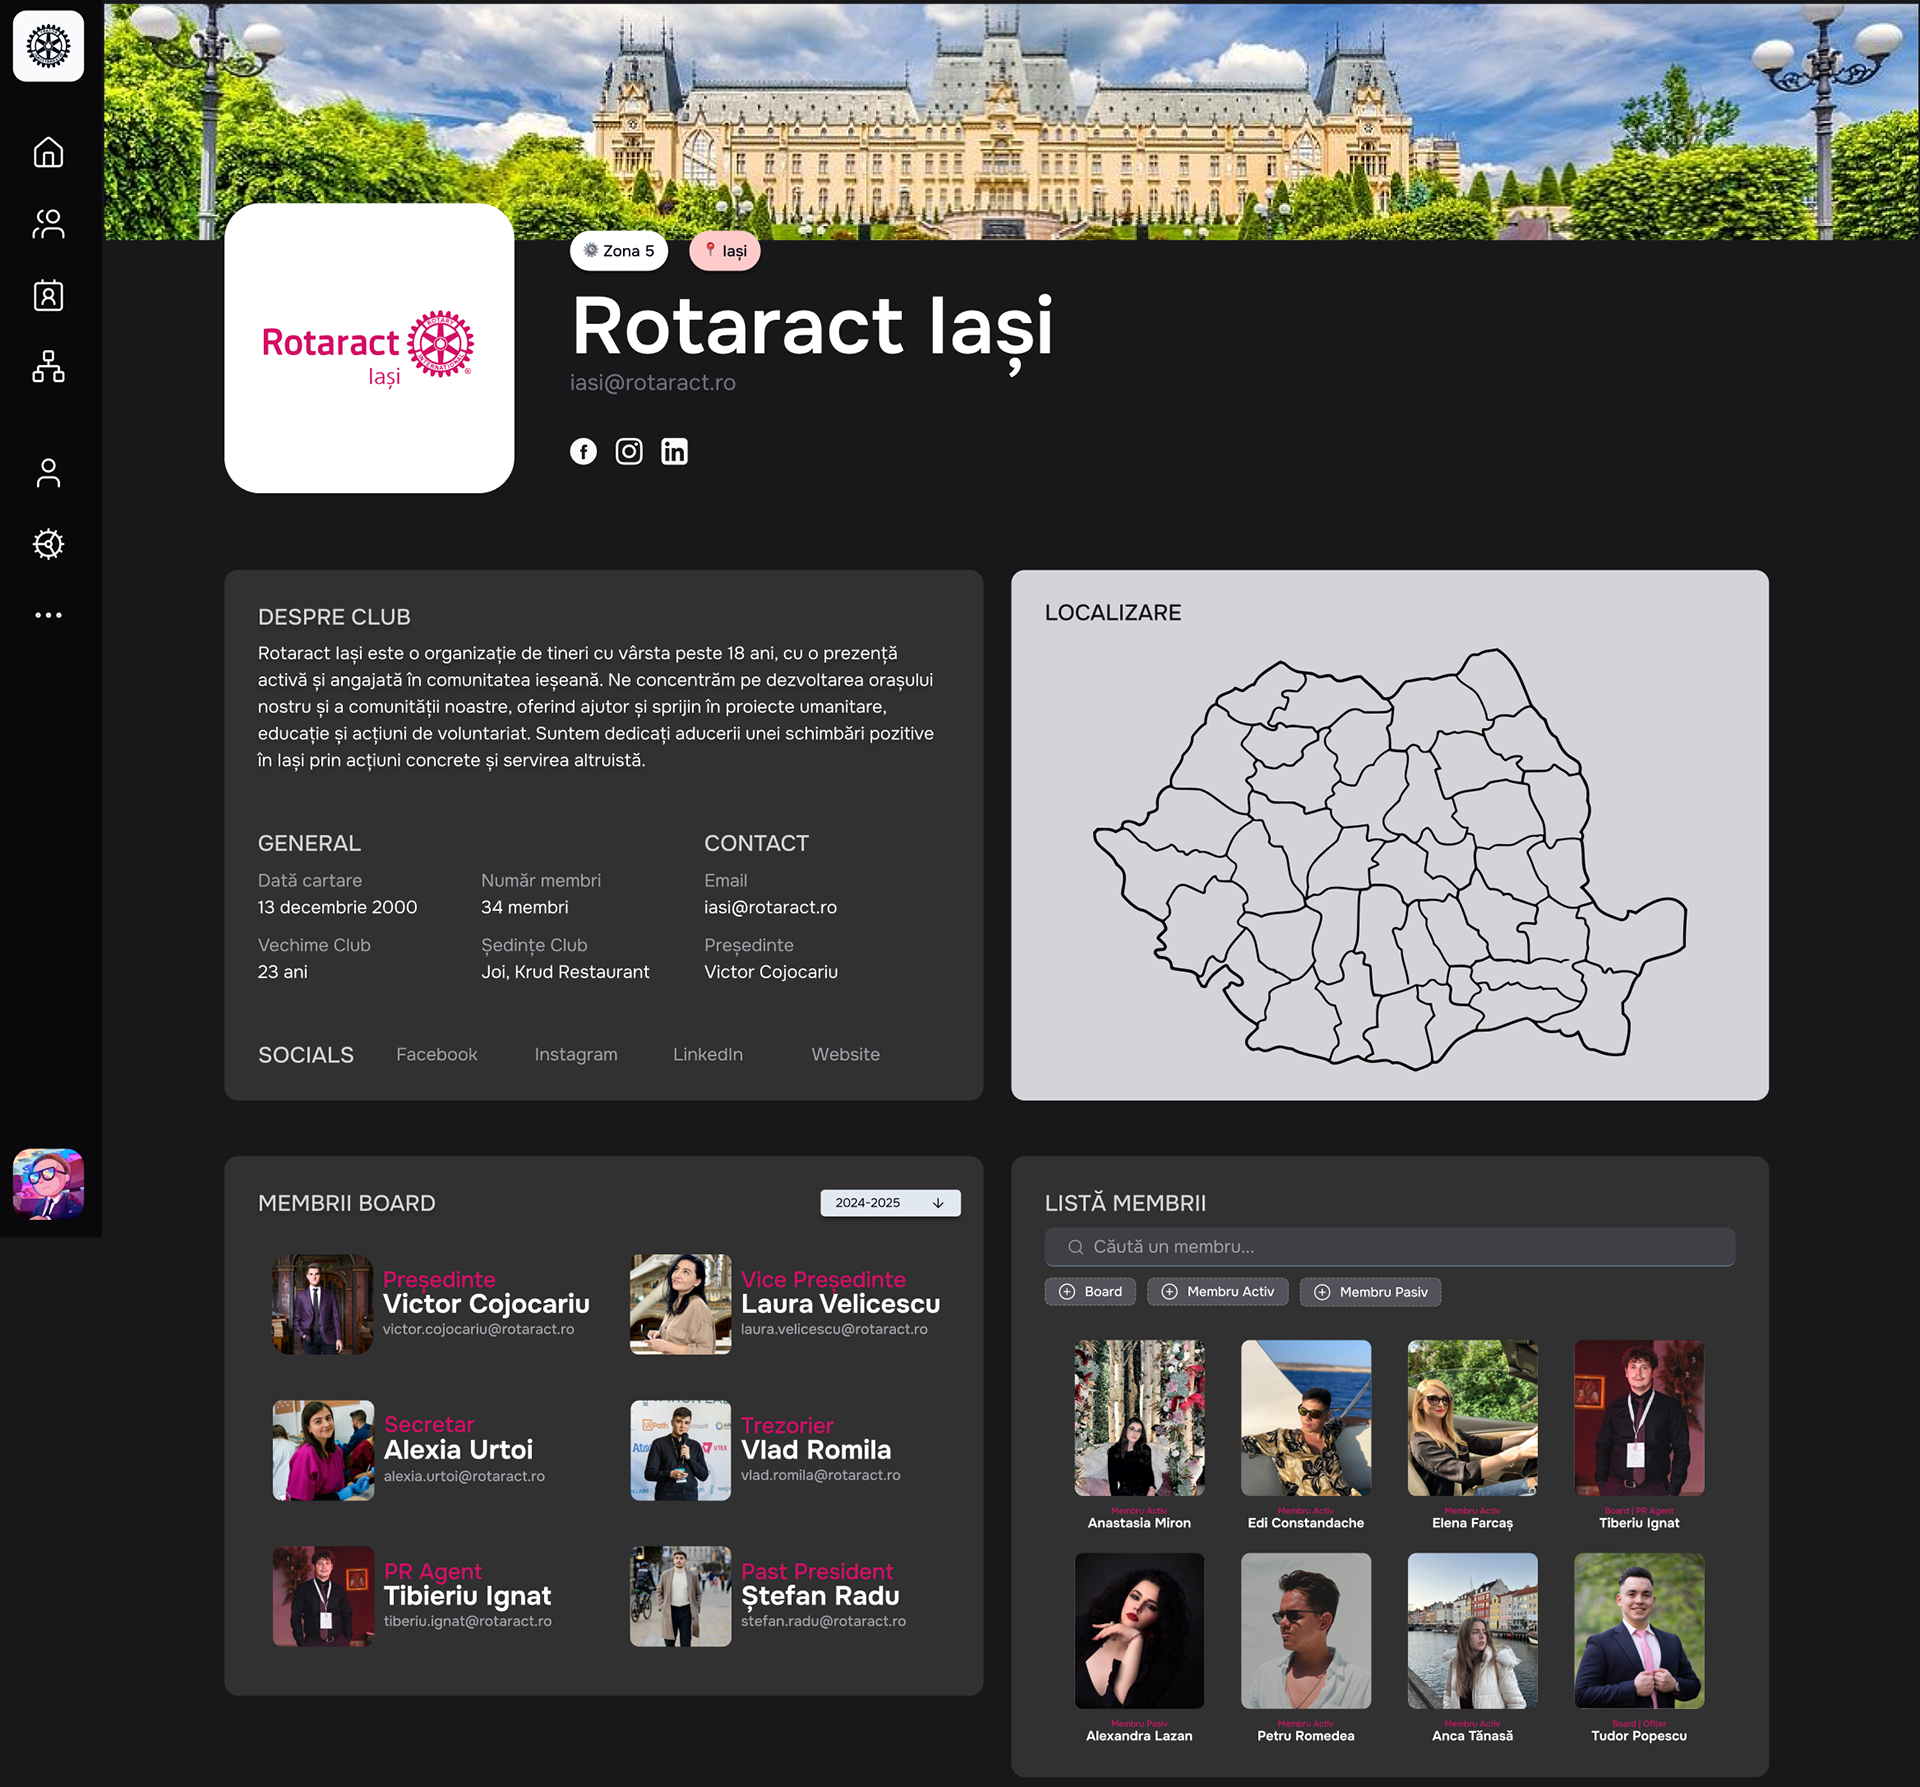This screenshot has height=1787, width=1920.
Task: Open the organization hierarchy icon
Action: (48, 367)
